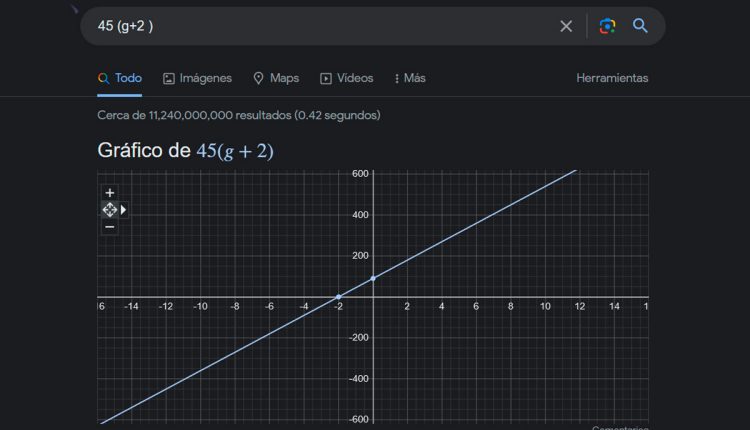Open Google Lens image search
Screen dimensions: 750x430
point(607,26)
